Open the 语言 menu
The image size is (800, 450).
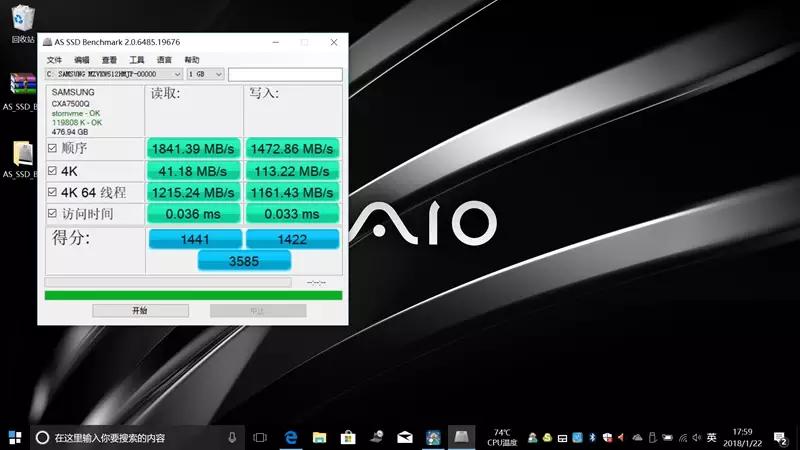tap(164, 60)
